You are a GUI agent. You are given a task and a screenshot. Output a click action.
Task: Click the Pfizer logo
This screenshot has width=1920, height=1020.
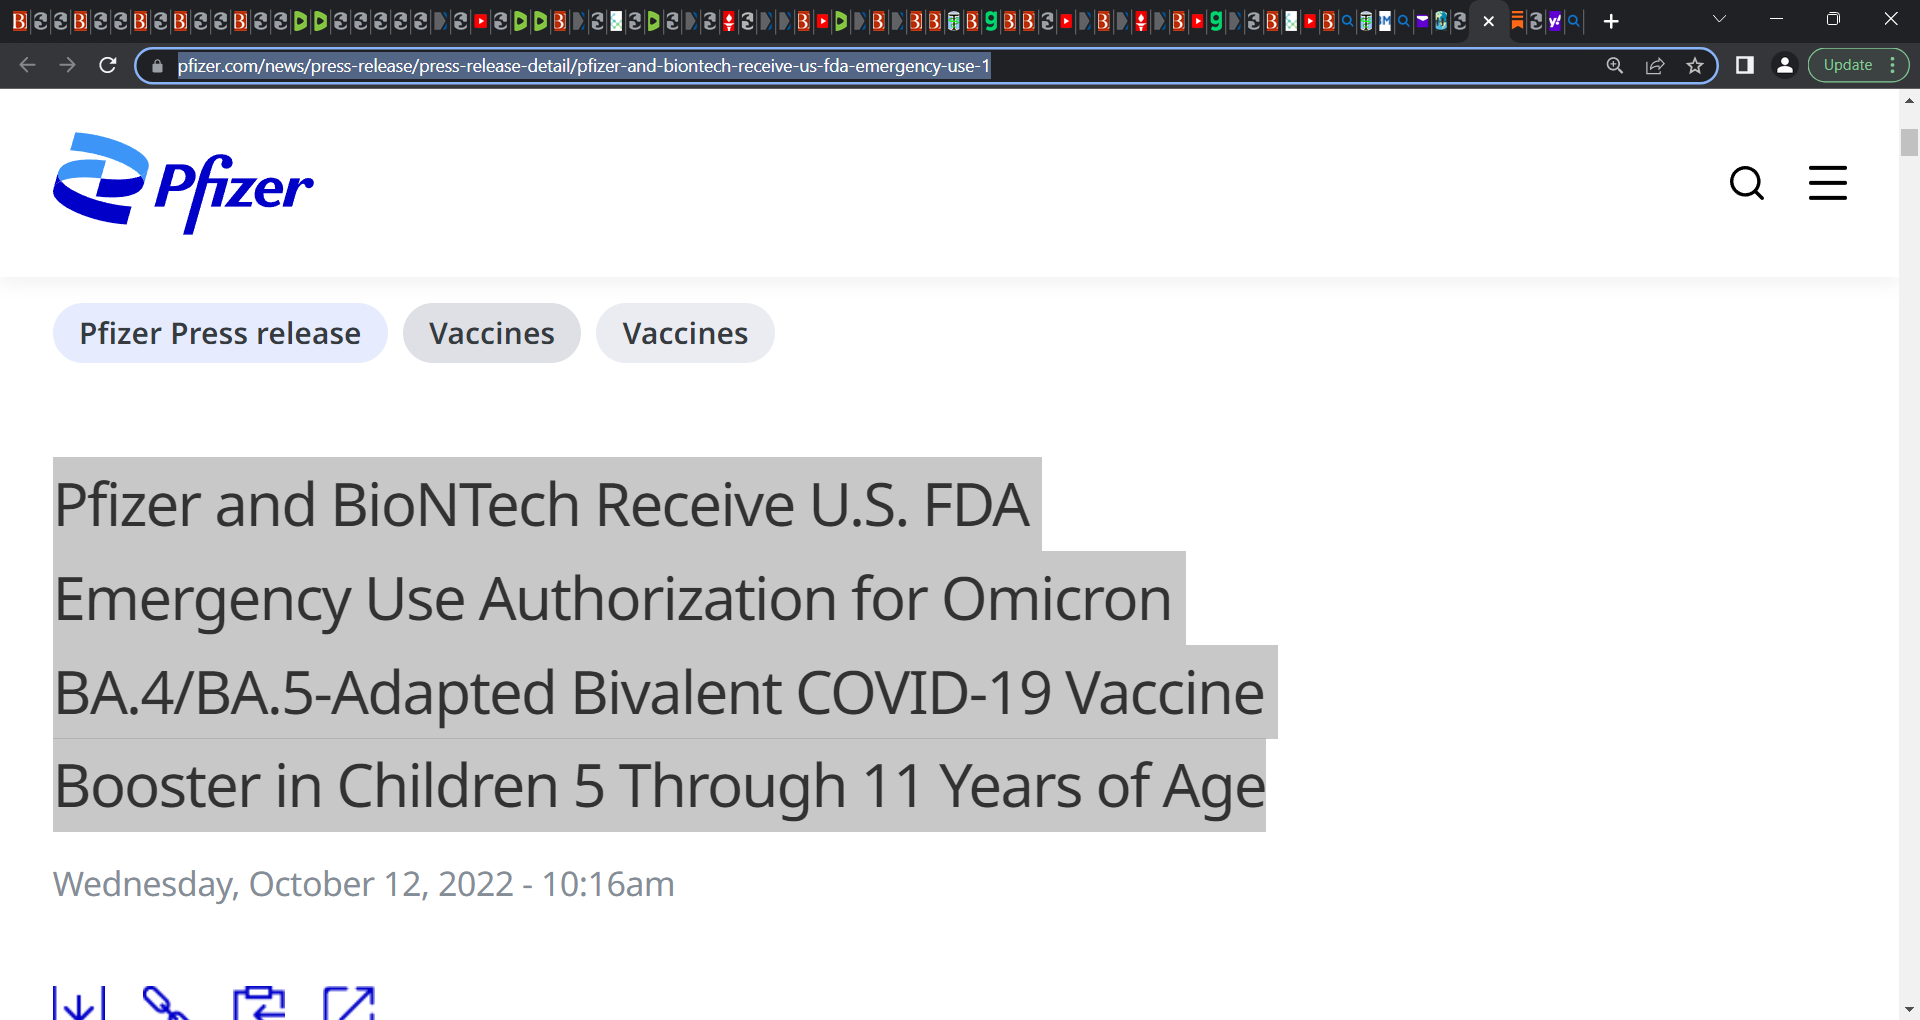(183, 183)
